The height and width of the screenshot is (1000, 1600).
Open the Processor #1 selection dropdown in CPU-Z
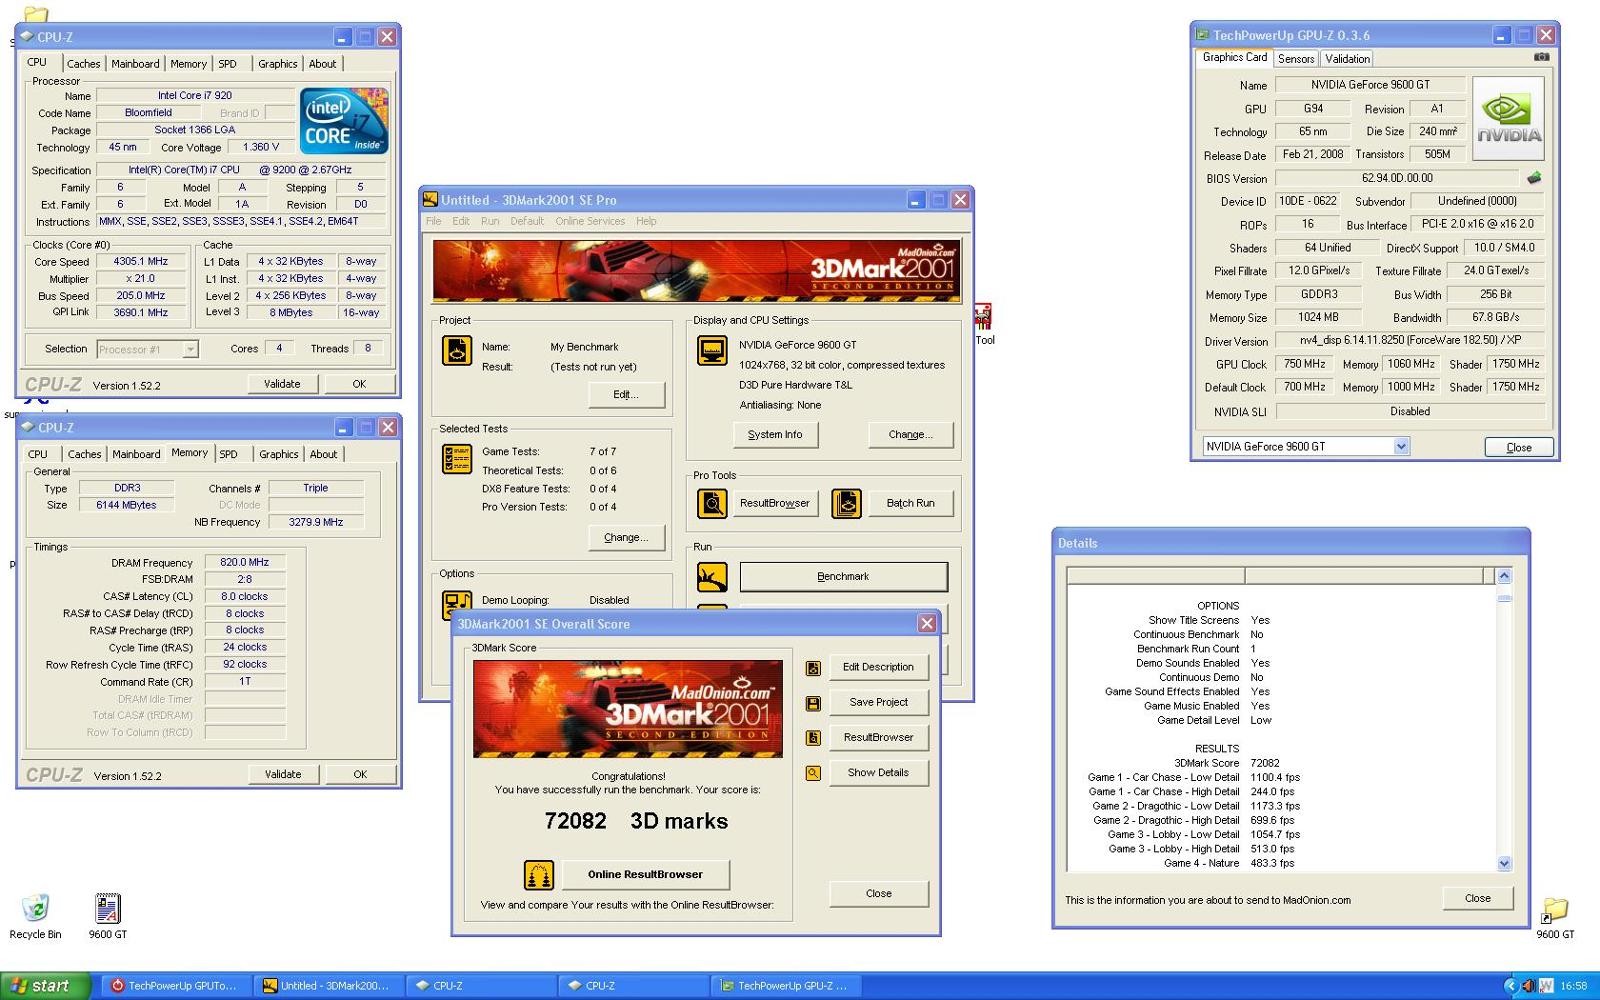pos(190,349)
